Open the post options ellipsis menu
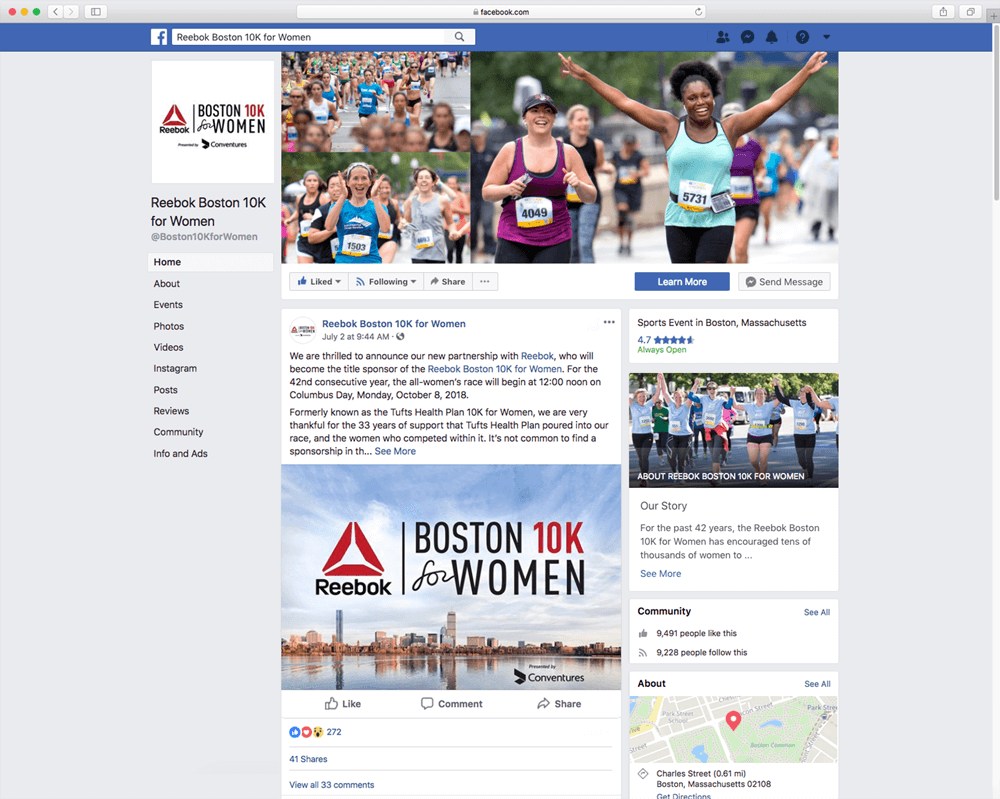The height and width of the screenshot is (799, 1000). point(609,322)
